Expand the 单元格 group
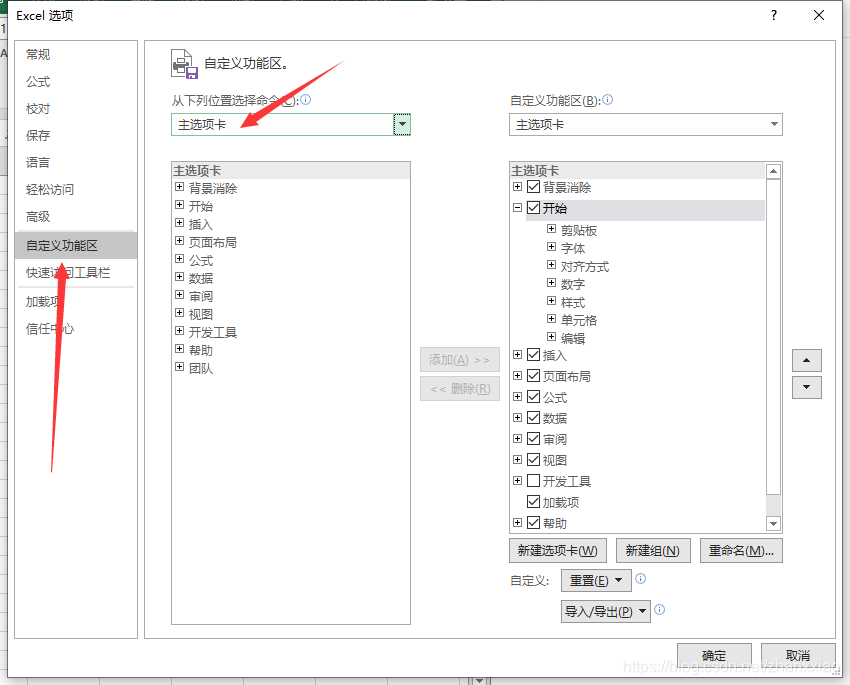Viewport: 850px width, 685px height. point(551,319)
